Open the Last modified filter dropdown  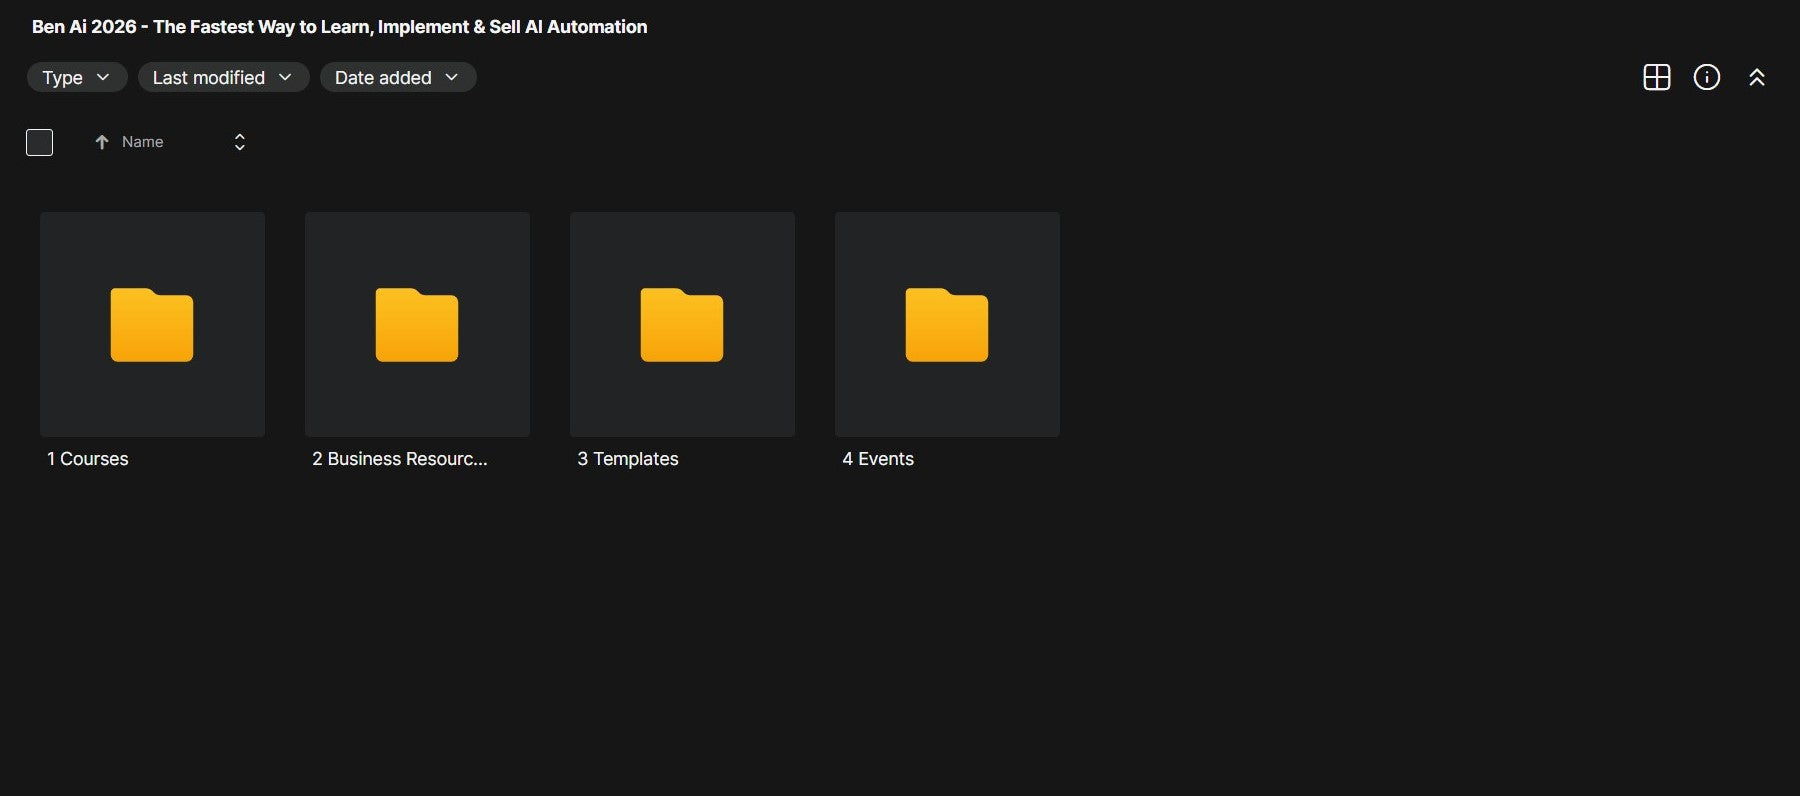pos(222,77)
